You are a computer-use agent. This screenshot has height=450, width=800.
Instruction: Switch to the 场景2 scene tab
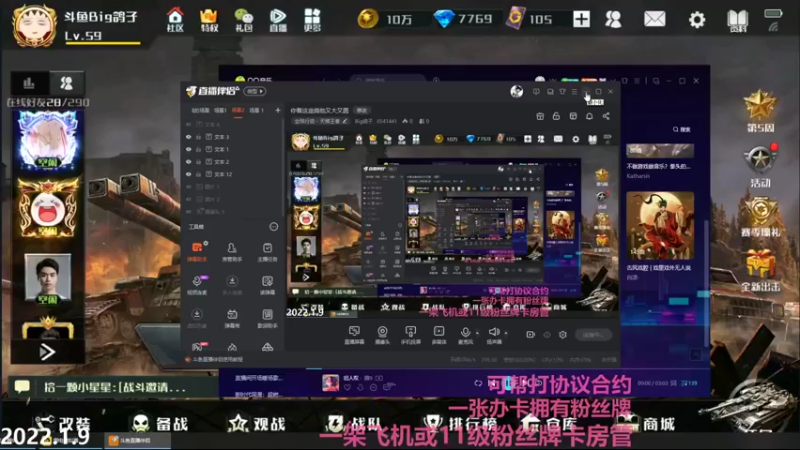[238, 110]
